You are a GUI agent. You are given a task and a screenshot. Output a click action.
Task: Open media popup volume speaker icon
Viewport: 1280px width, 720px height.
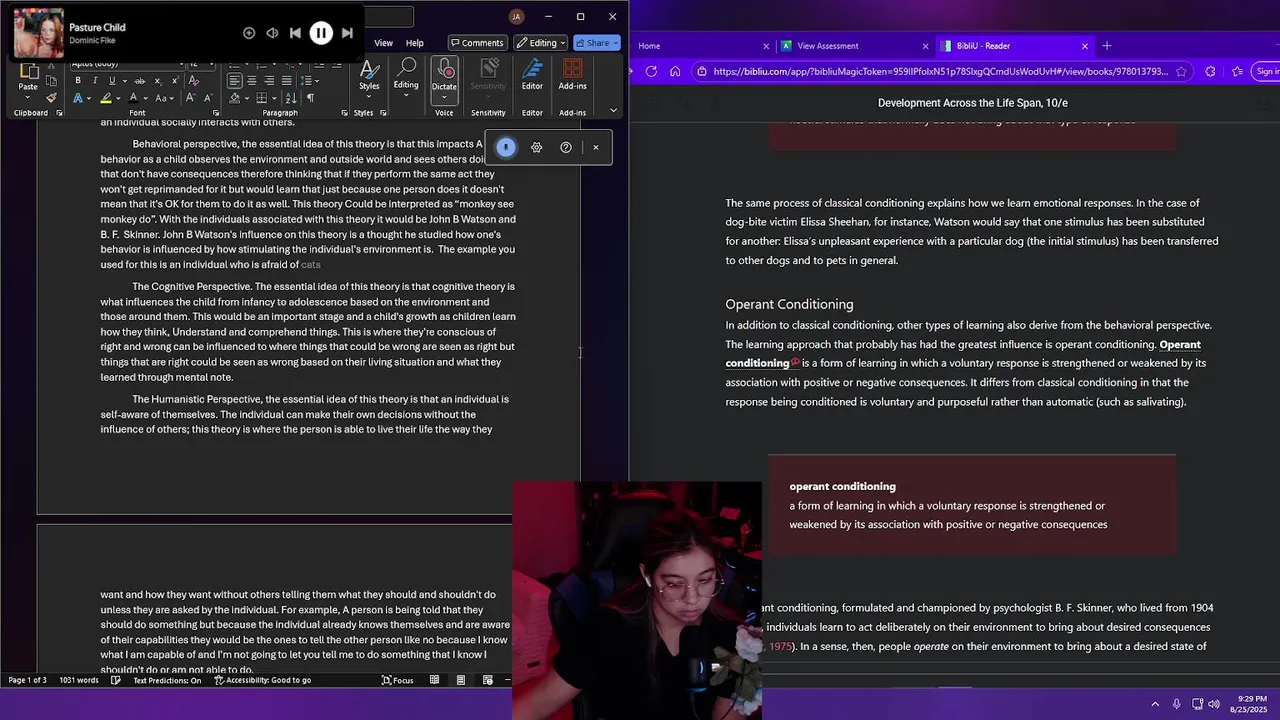[x=272, y=33]
